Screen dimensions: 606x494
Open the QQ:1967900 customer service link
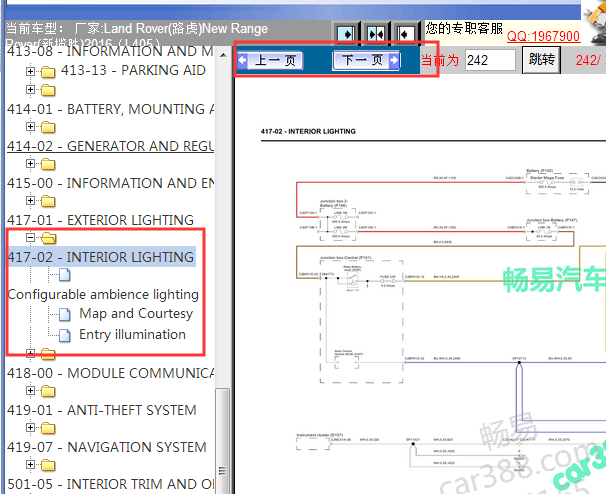(x=543, y=36)
